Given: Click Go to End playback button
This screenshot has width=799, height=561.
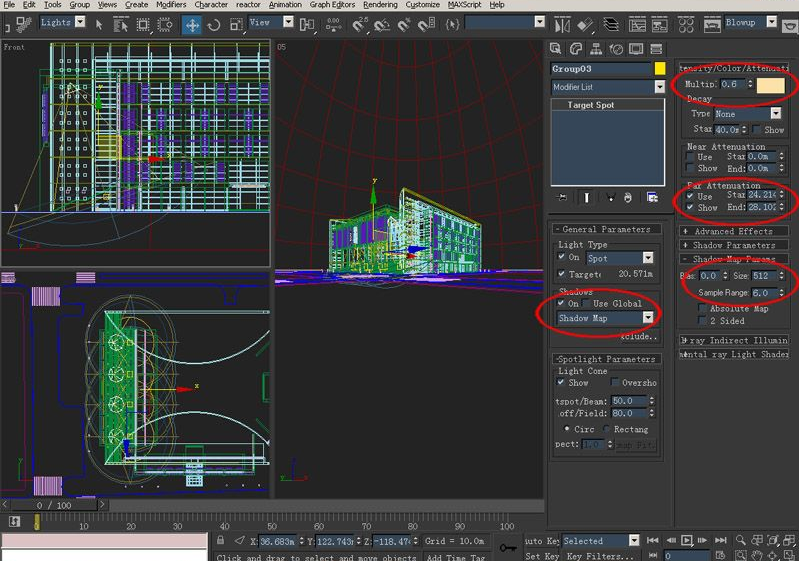Looking at the screenshot, I should (x=721, y=540).
